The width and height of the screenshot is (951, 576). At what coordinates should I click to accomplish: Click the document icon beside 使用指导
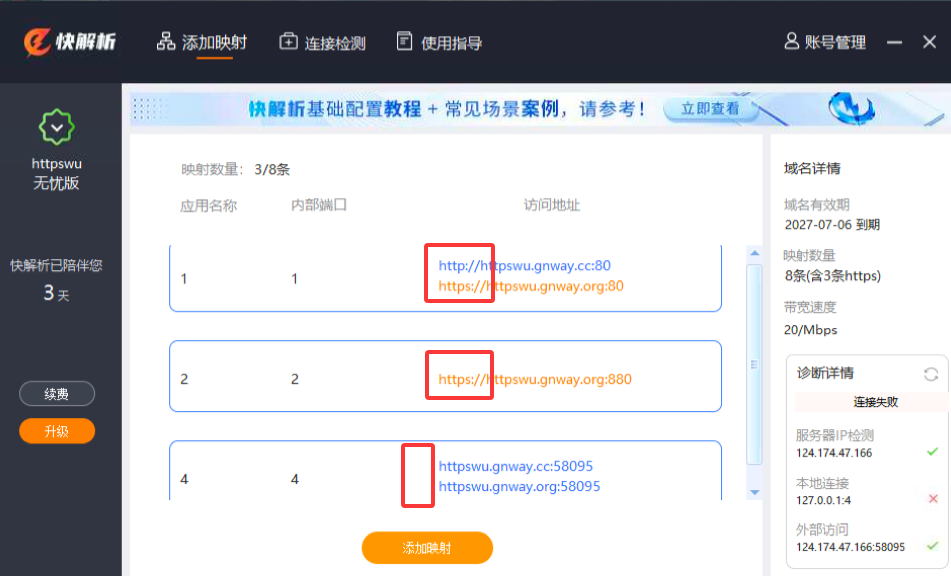click(x=405, y=41)
